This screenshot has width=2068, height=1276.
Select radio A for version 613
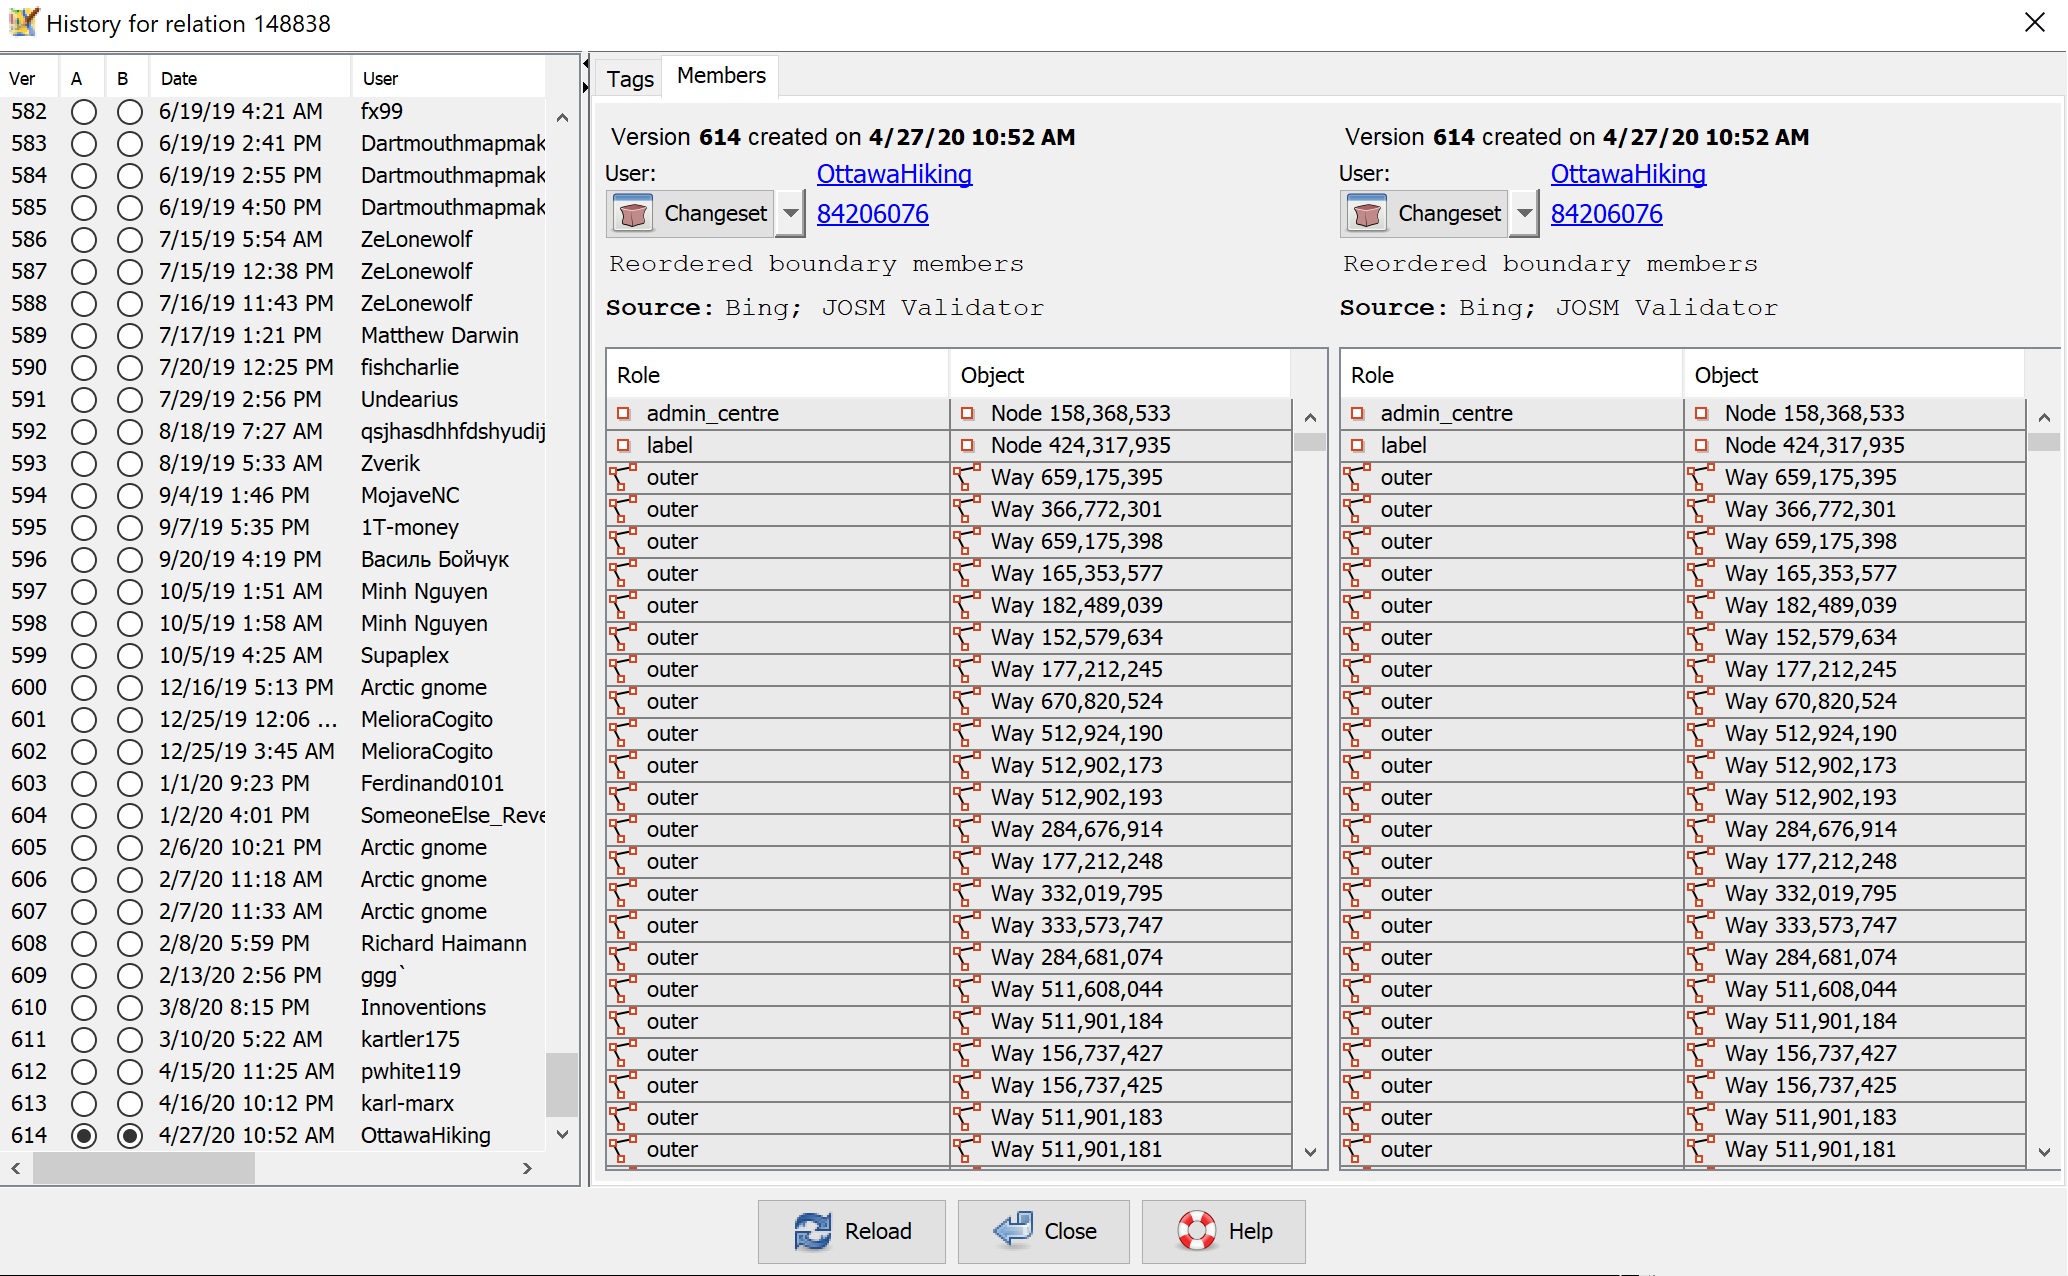[x=84, y=1104]
